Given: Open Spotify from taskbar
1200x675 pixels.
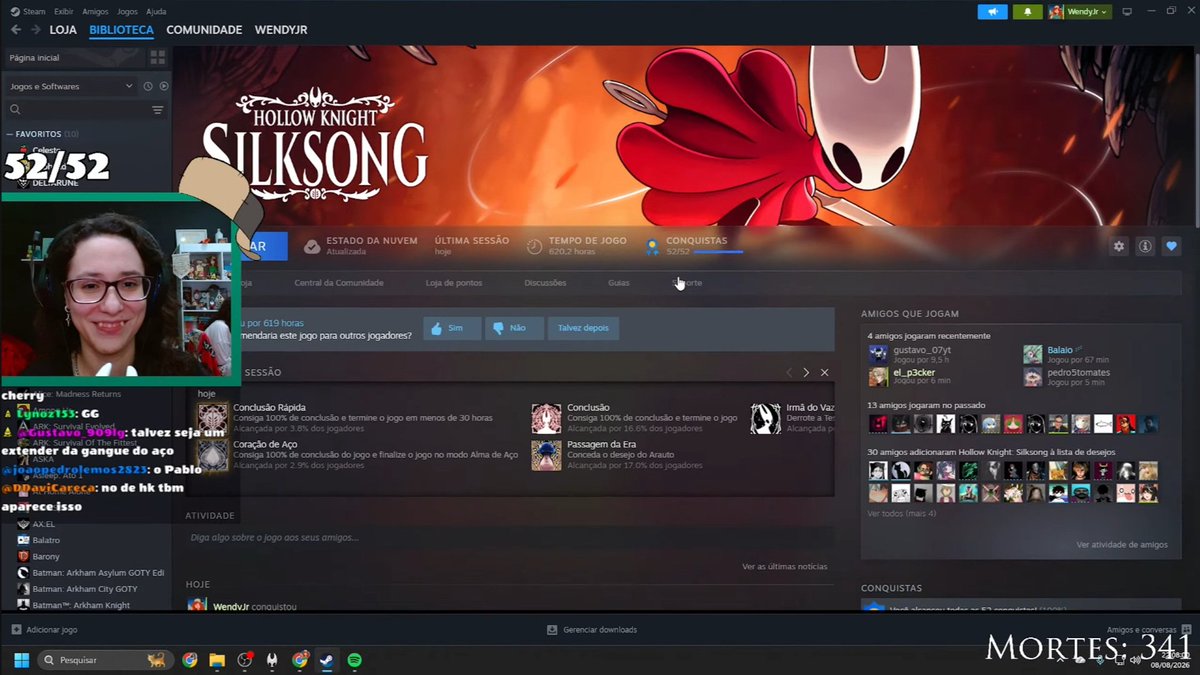Looking at the screenshot, I should coord(354,660).
